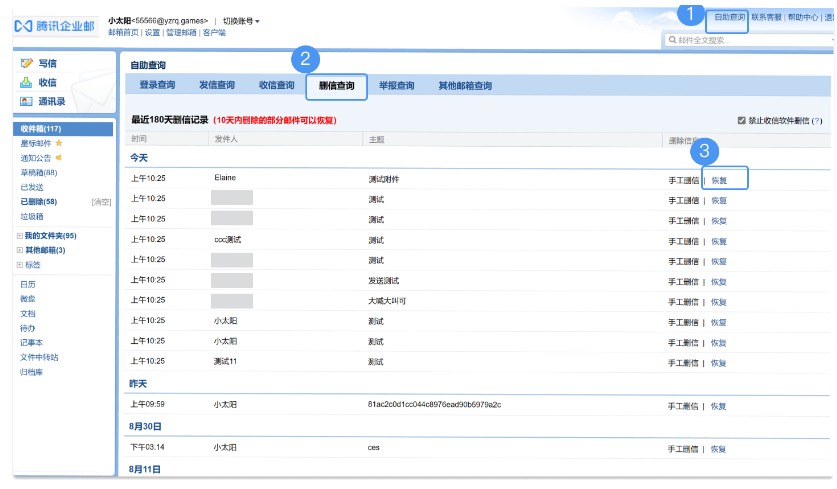Viewport: 837px width, 489px height.
Task: Switch to the 发信查询 tab
Action: pyautogui.click(x=217, y=85)
